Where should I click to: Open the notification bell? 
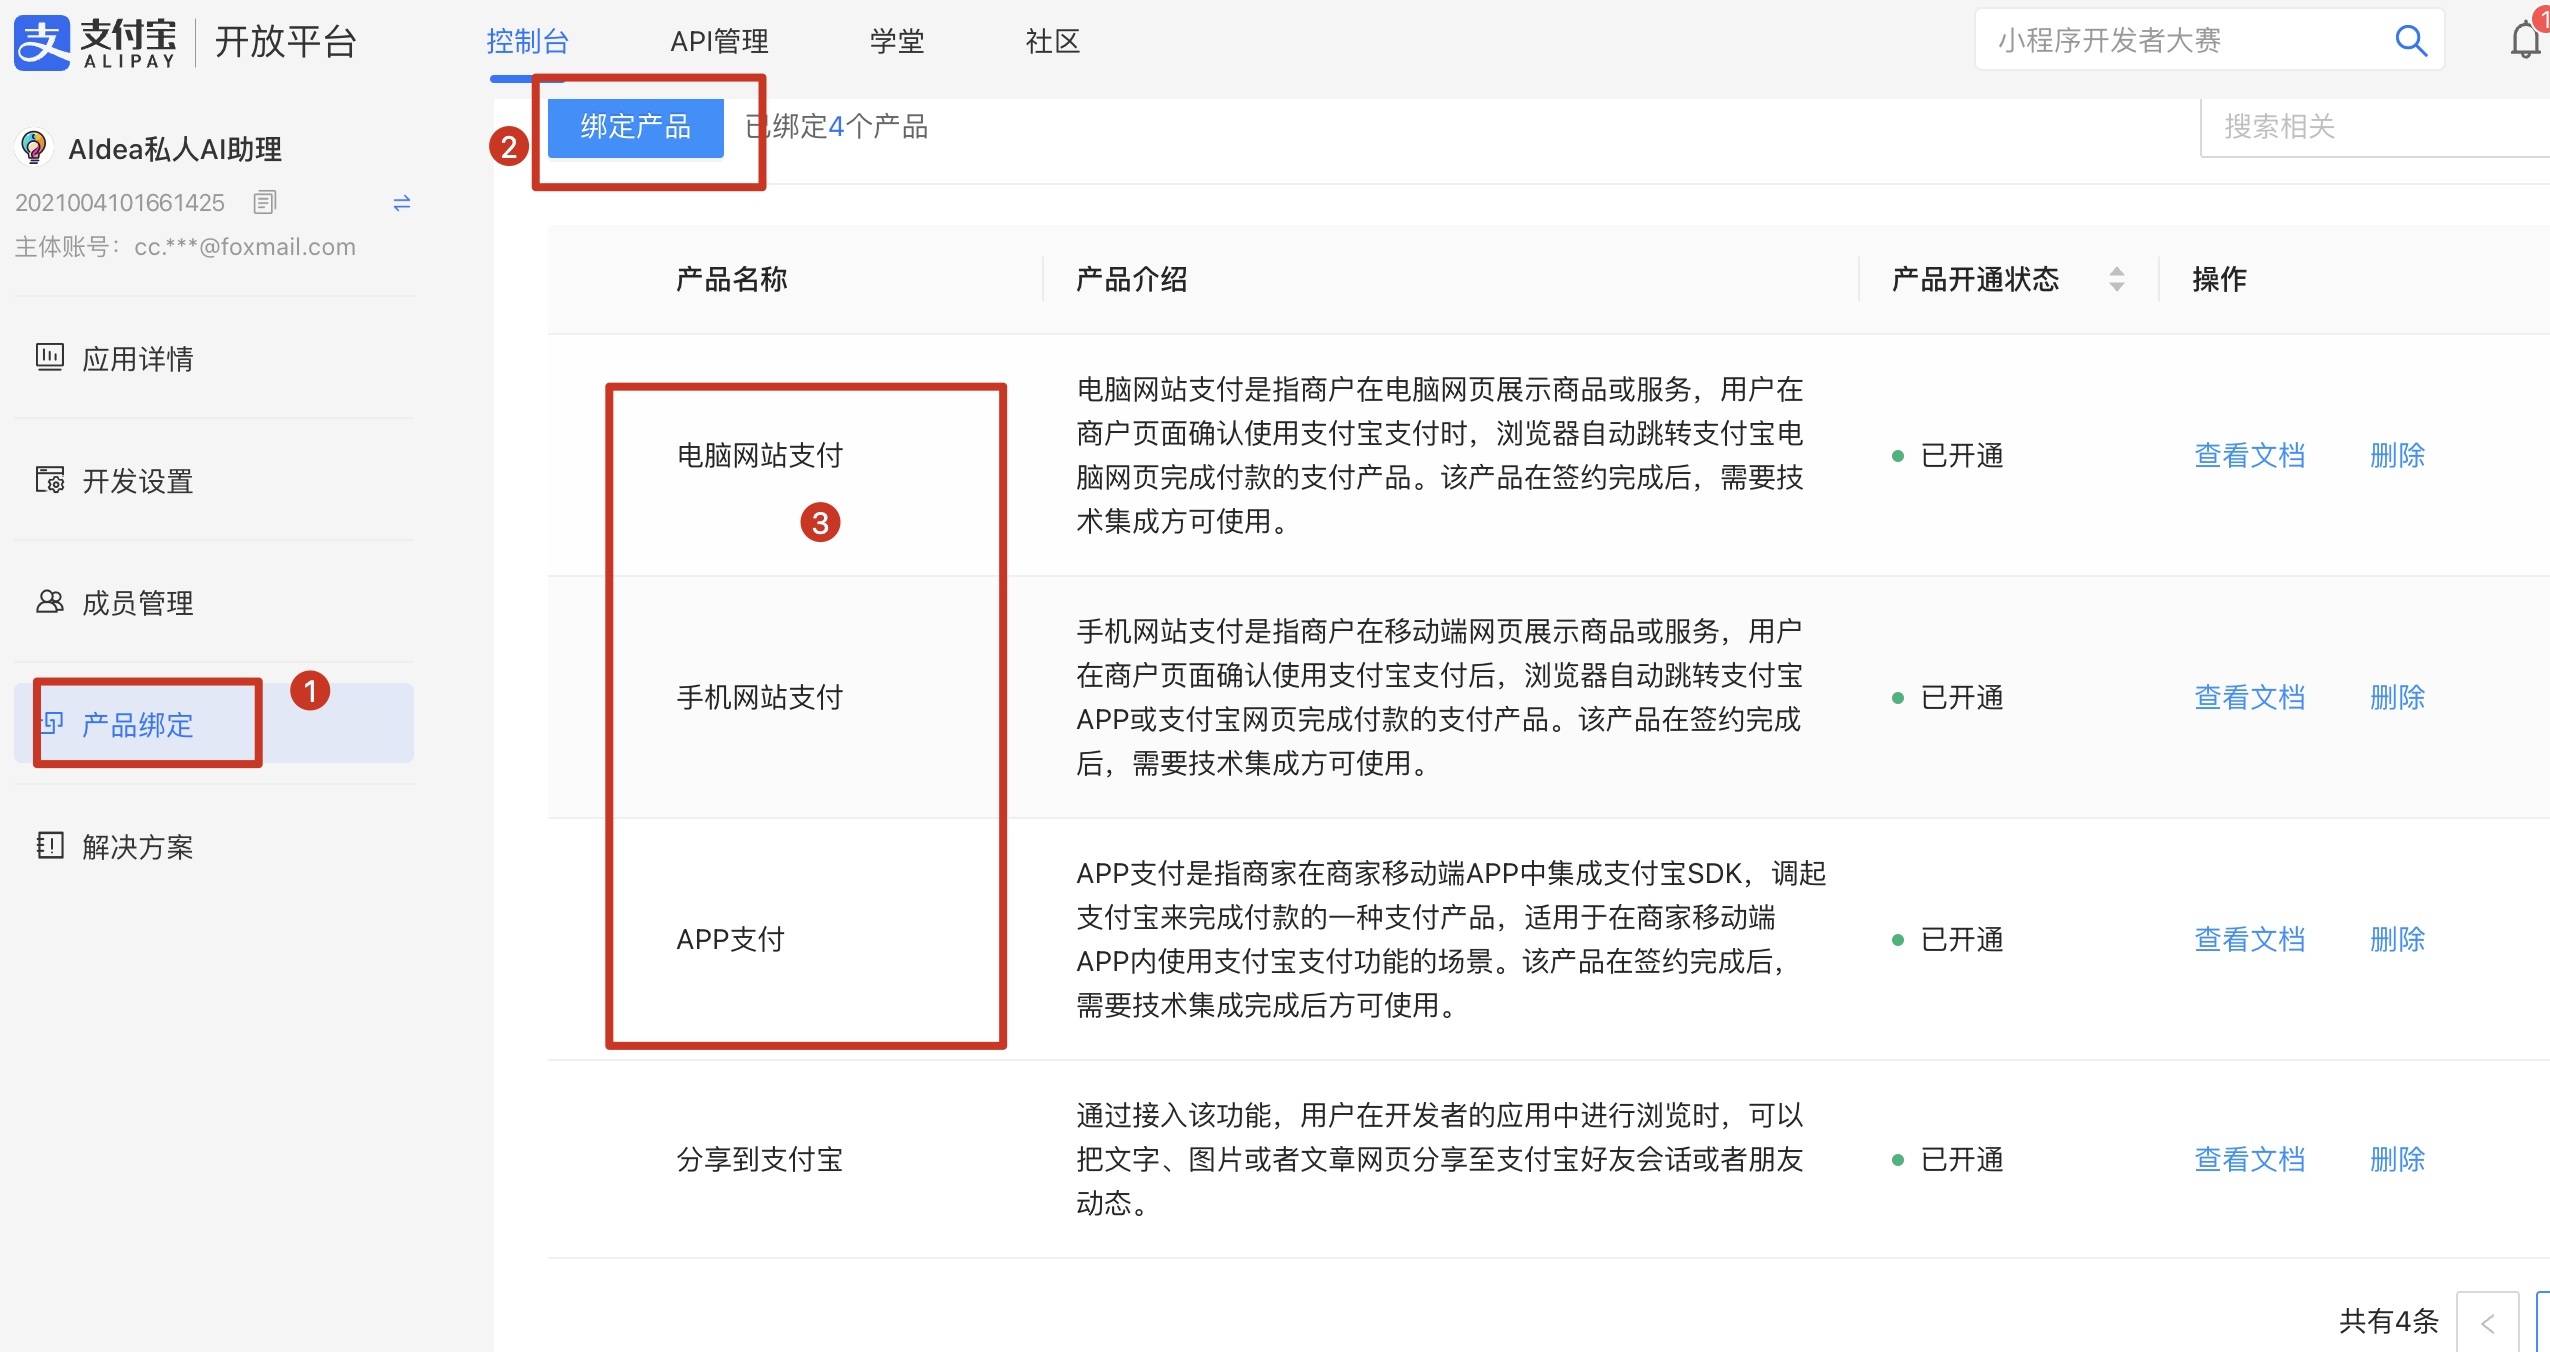pos(2525,40)
